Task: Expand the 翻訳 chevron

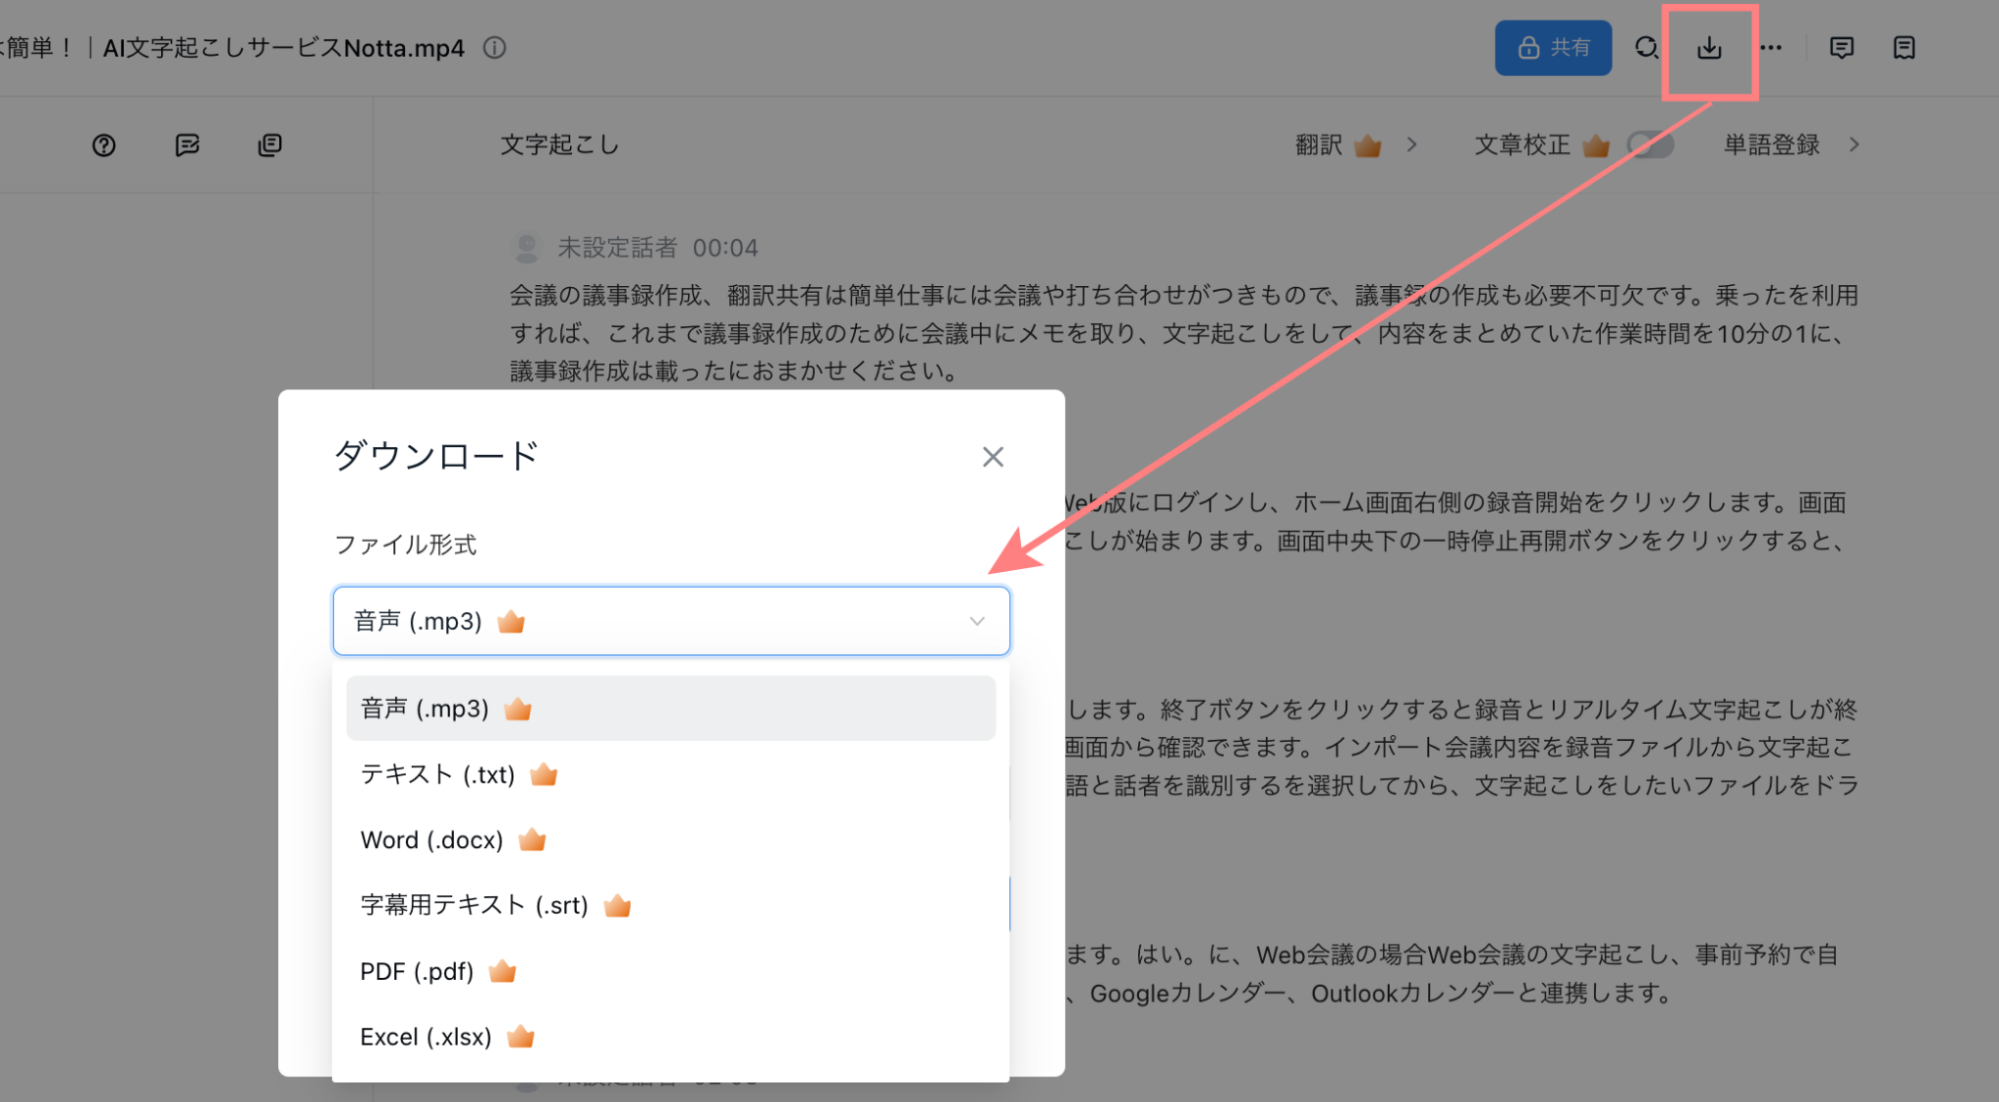Action: [x=1411, y=145]
